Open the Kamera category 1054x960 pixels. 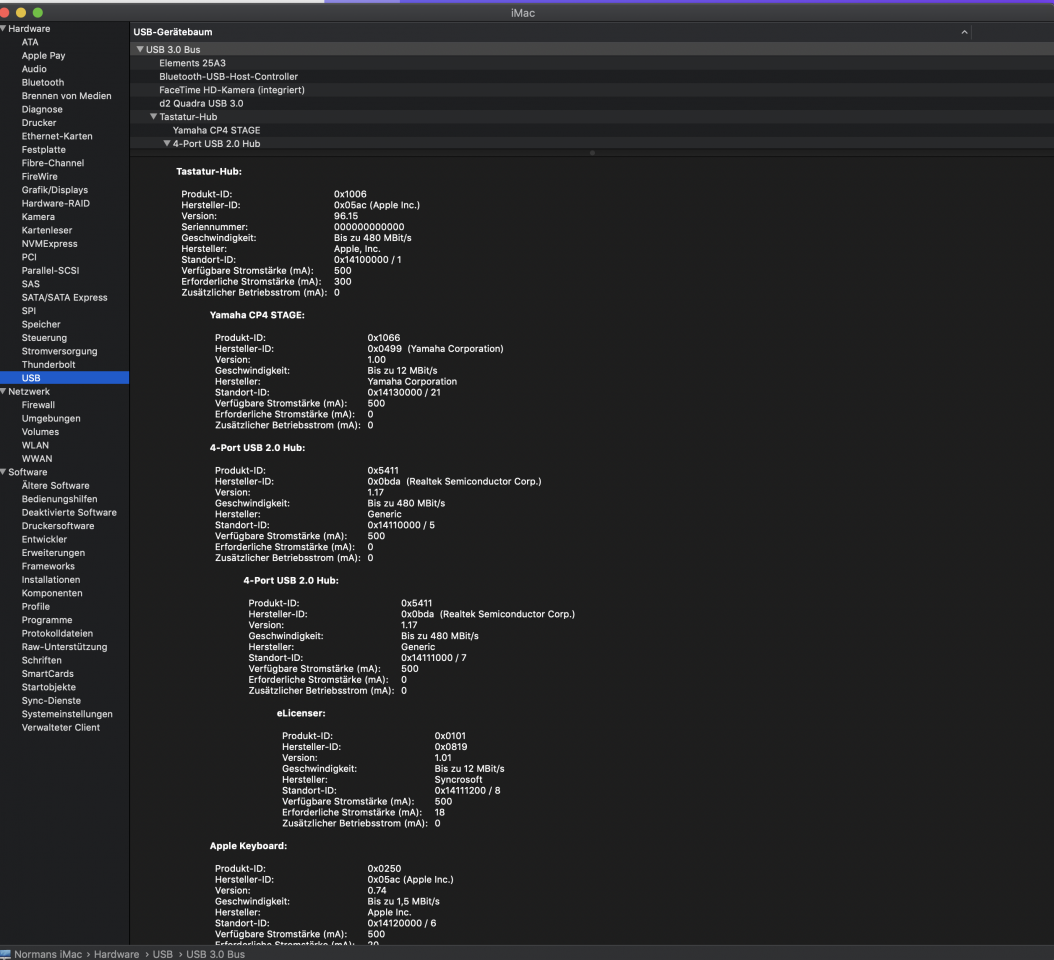point(38,216)
